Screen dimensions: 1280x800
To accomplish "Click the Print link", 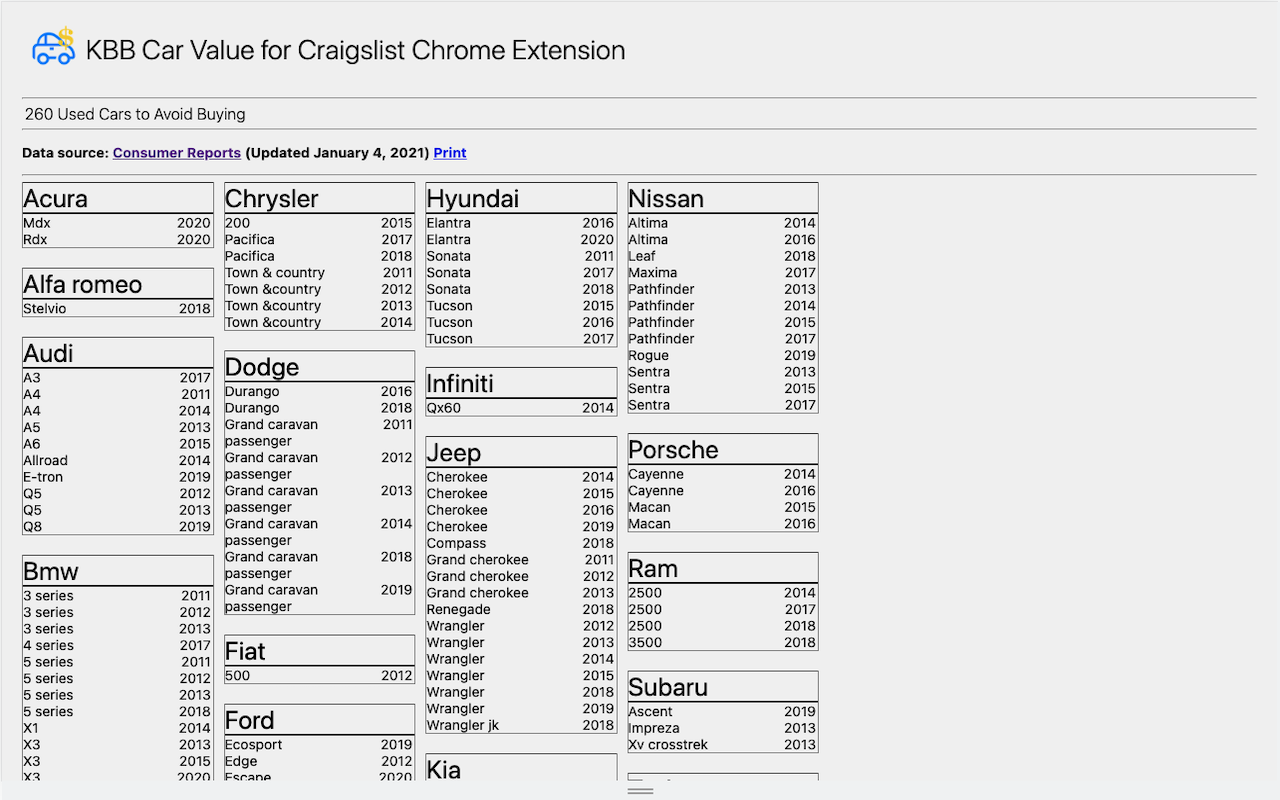I will (450, 153).
